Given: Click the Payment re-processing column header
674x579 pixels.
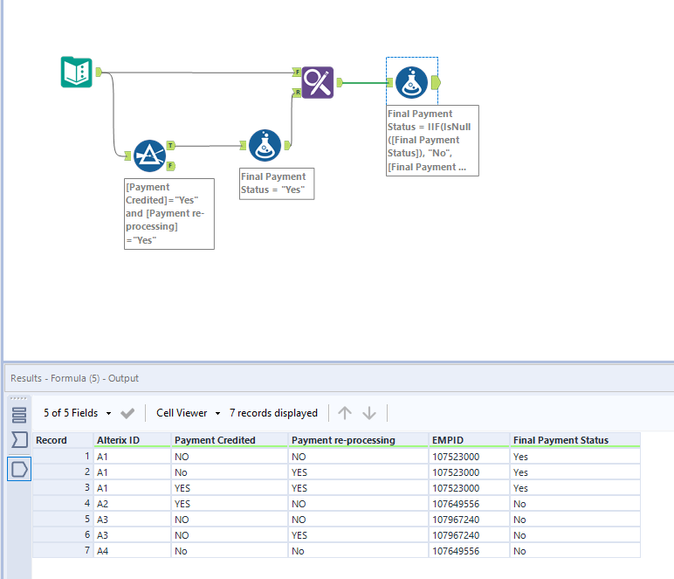Looking at the screenshot, I should (358, 440).
